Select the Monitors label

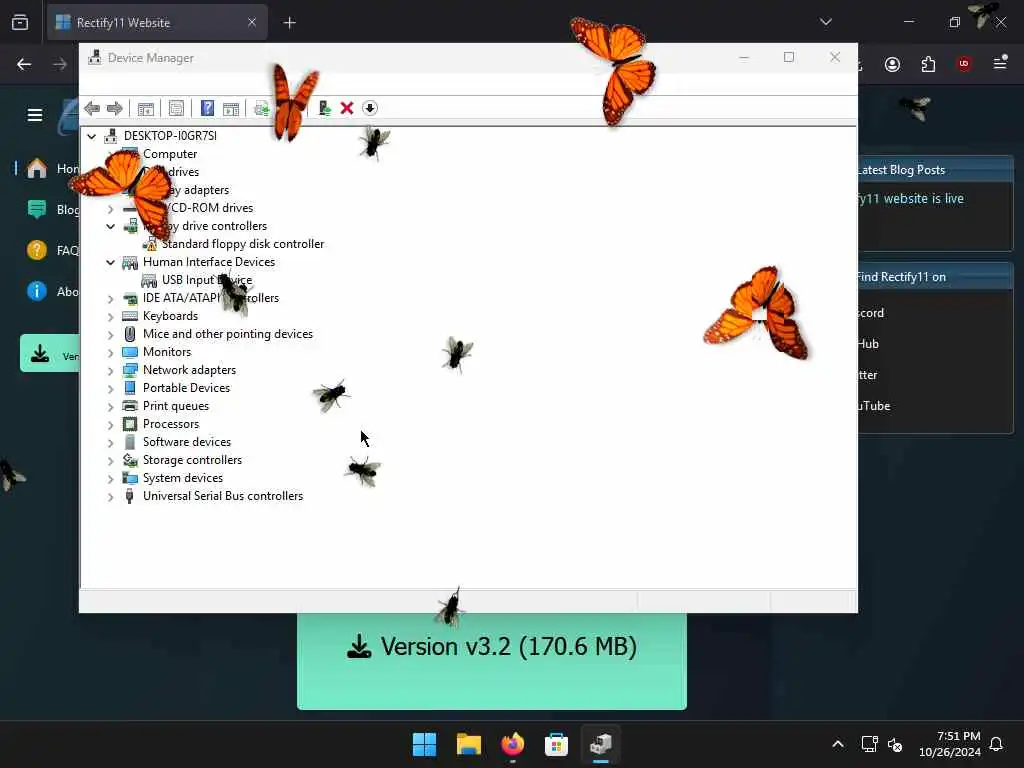pos(167,352)
